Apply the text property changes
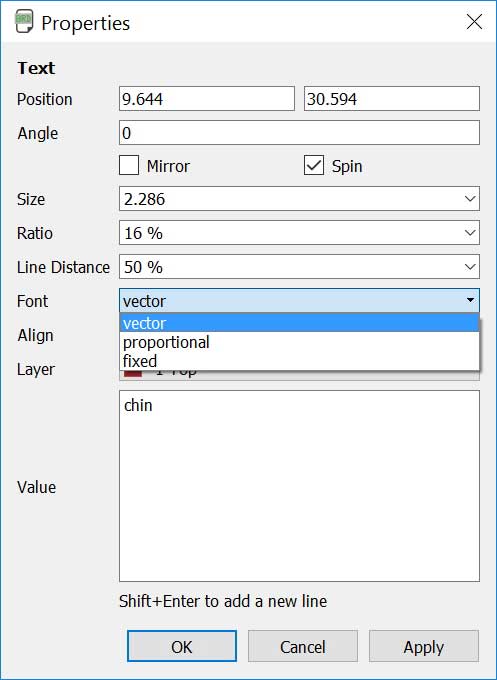497x680 pixels. point(424,646)
